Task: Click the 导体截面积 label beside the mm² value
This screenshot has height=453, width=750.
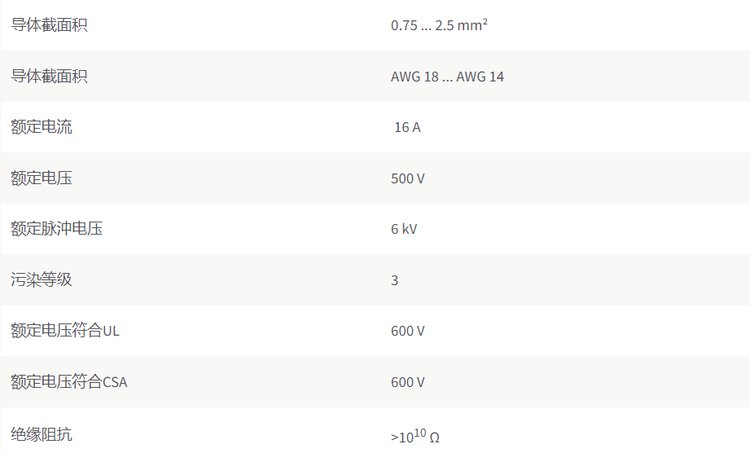Action: pos(49,24)
